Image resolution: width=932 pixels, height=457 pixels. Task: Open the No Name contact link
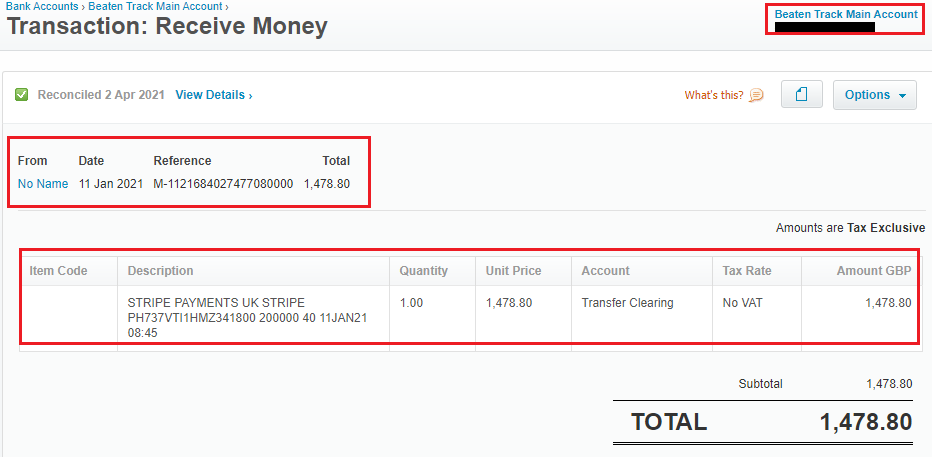tap(43, 184)
